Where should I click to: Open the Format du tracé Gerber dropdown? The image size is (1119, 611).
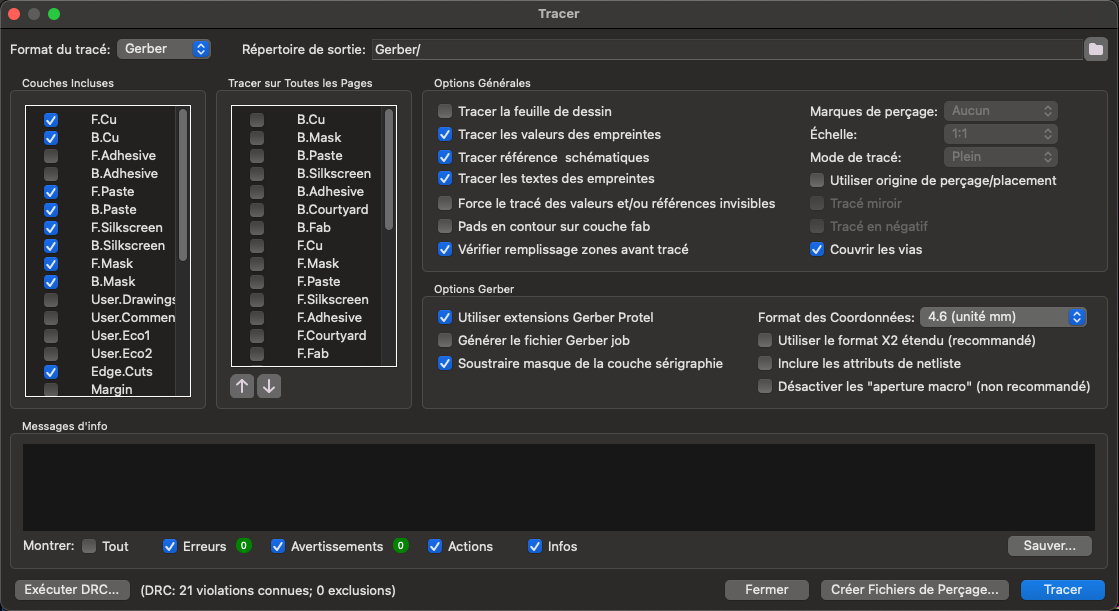163,49
